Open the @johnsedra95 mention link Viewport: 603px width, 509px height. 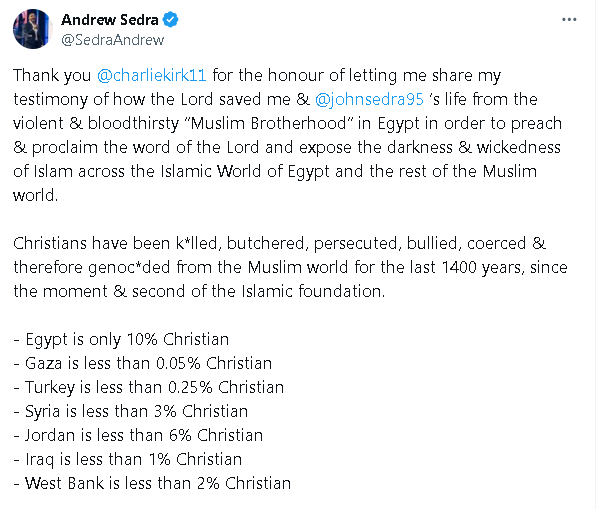[x=369, y=99]
